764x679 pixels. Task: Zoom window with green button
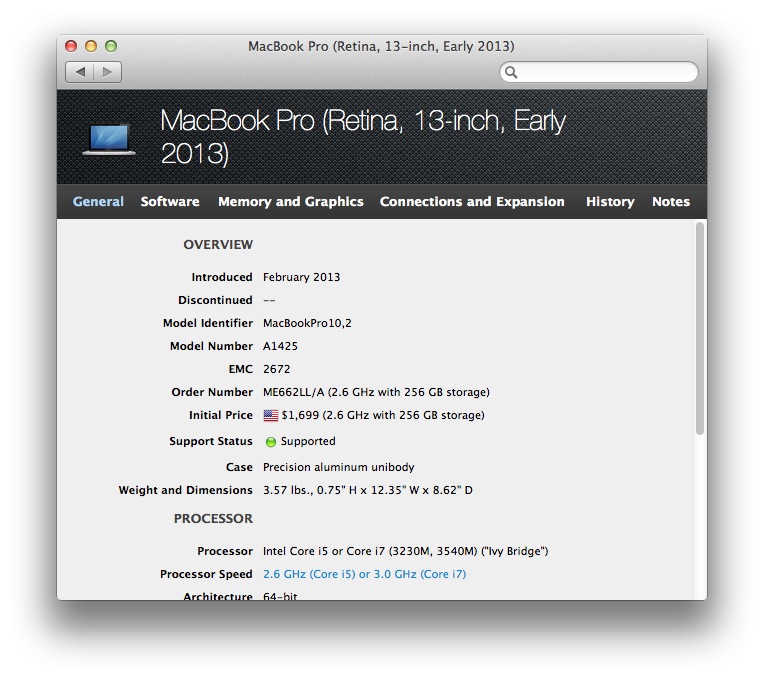coord(111,46)
